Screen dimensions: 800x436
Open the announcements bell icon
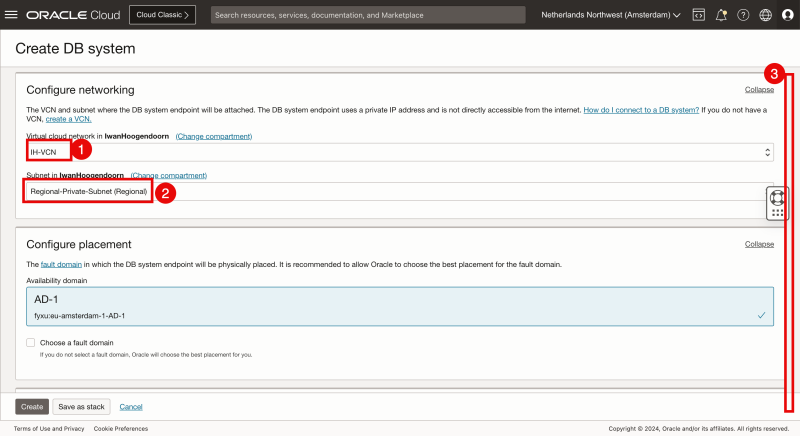721,15
